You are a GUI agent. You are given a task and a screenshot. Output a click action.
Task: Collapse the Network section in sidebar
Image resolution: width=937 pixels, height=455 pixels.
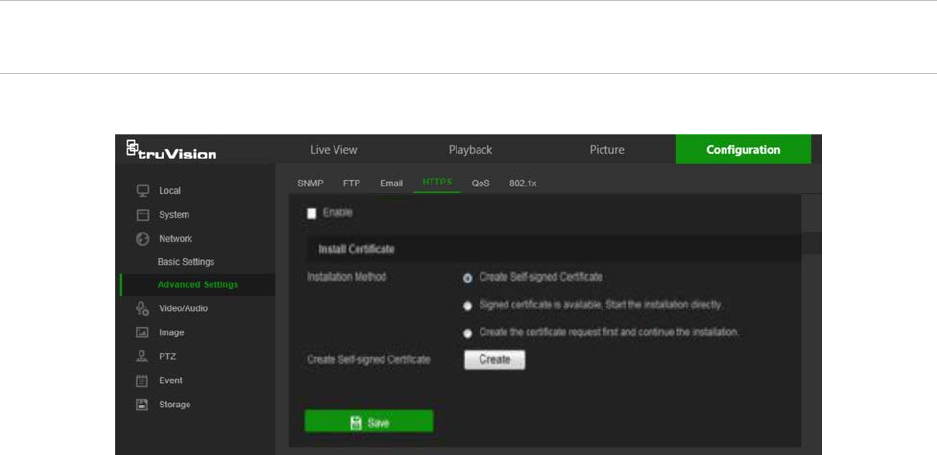tap(175, 239)
